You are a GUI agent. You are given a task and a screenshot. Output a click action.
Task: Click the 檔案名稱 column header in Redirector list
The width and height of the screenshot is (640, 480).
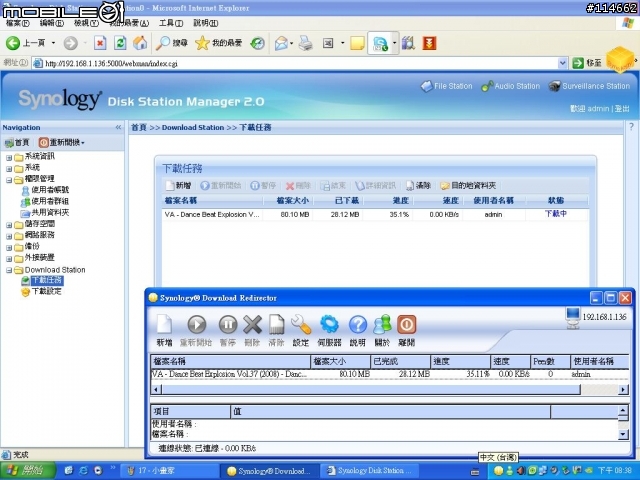(x=231, y=361)
